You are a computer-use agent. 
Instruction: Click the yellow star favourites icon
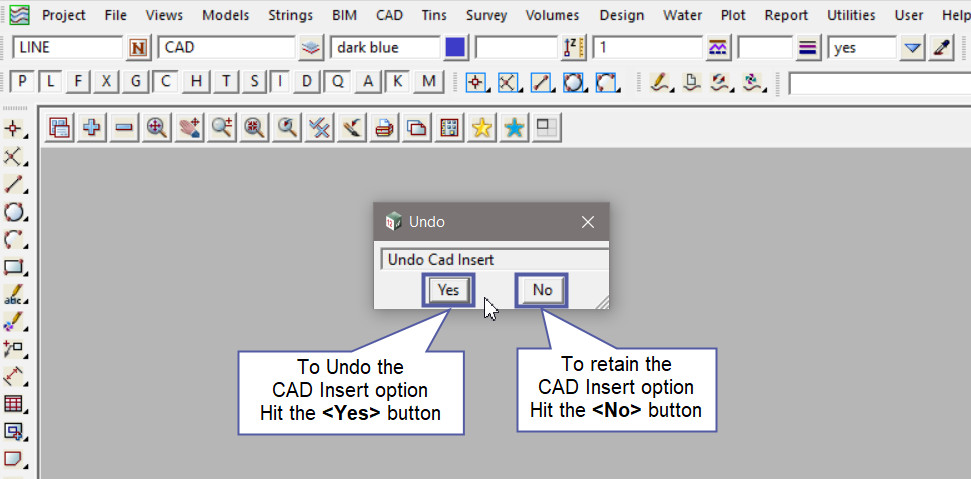[482, 127]
